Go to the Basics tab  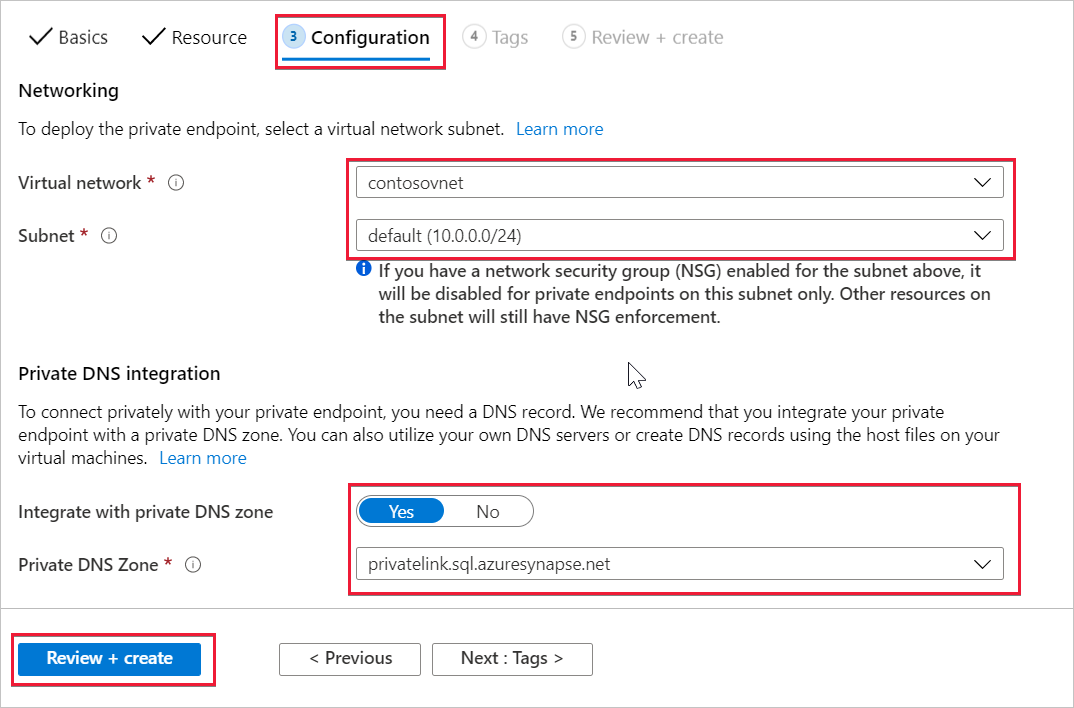coord(68,37)
